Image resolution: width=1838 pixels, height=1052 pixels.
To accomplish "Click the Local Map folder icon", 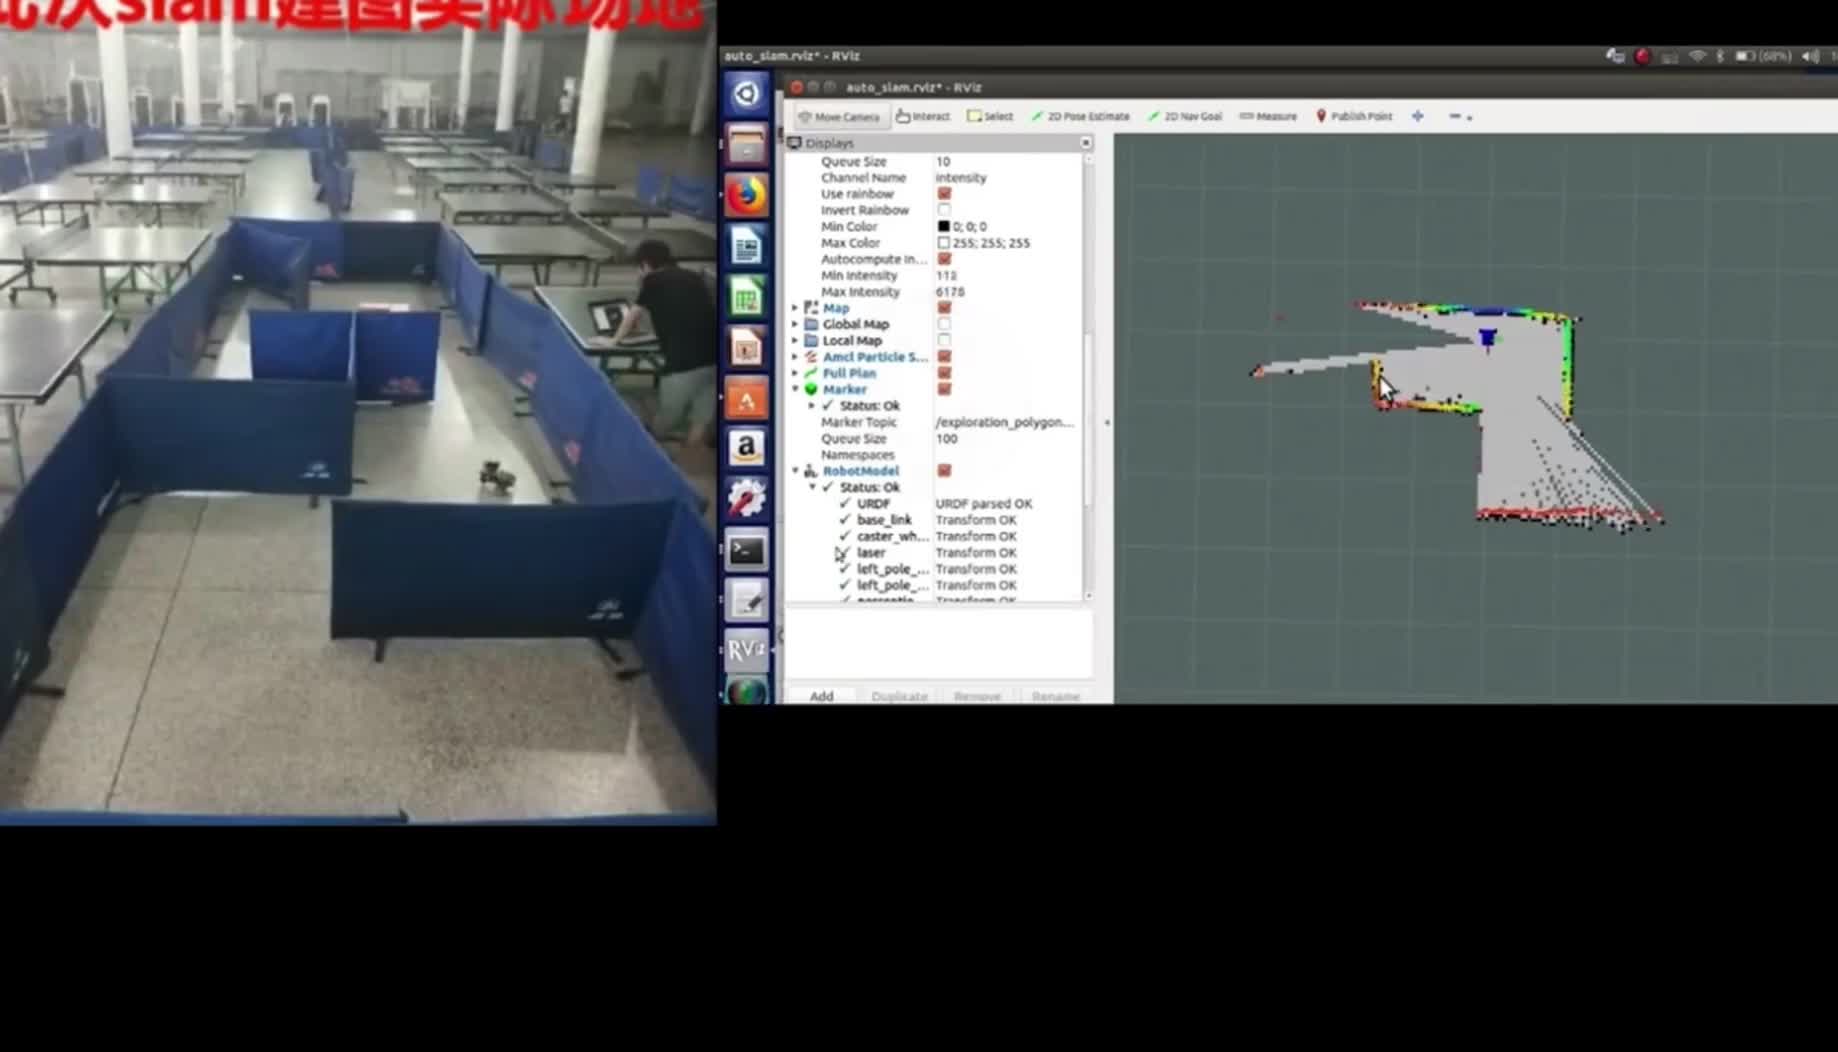I will [811, 341].
